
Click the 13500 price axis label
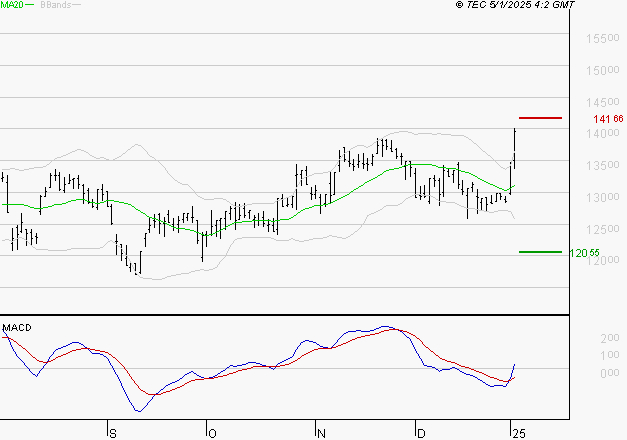click(603, 165)
